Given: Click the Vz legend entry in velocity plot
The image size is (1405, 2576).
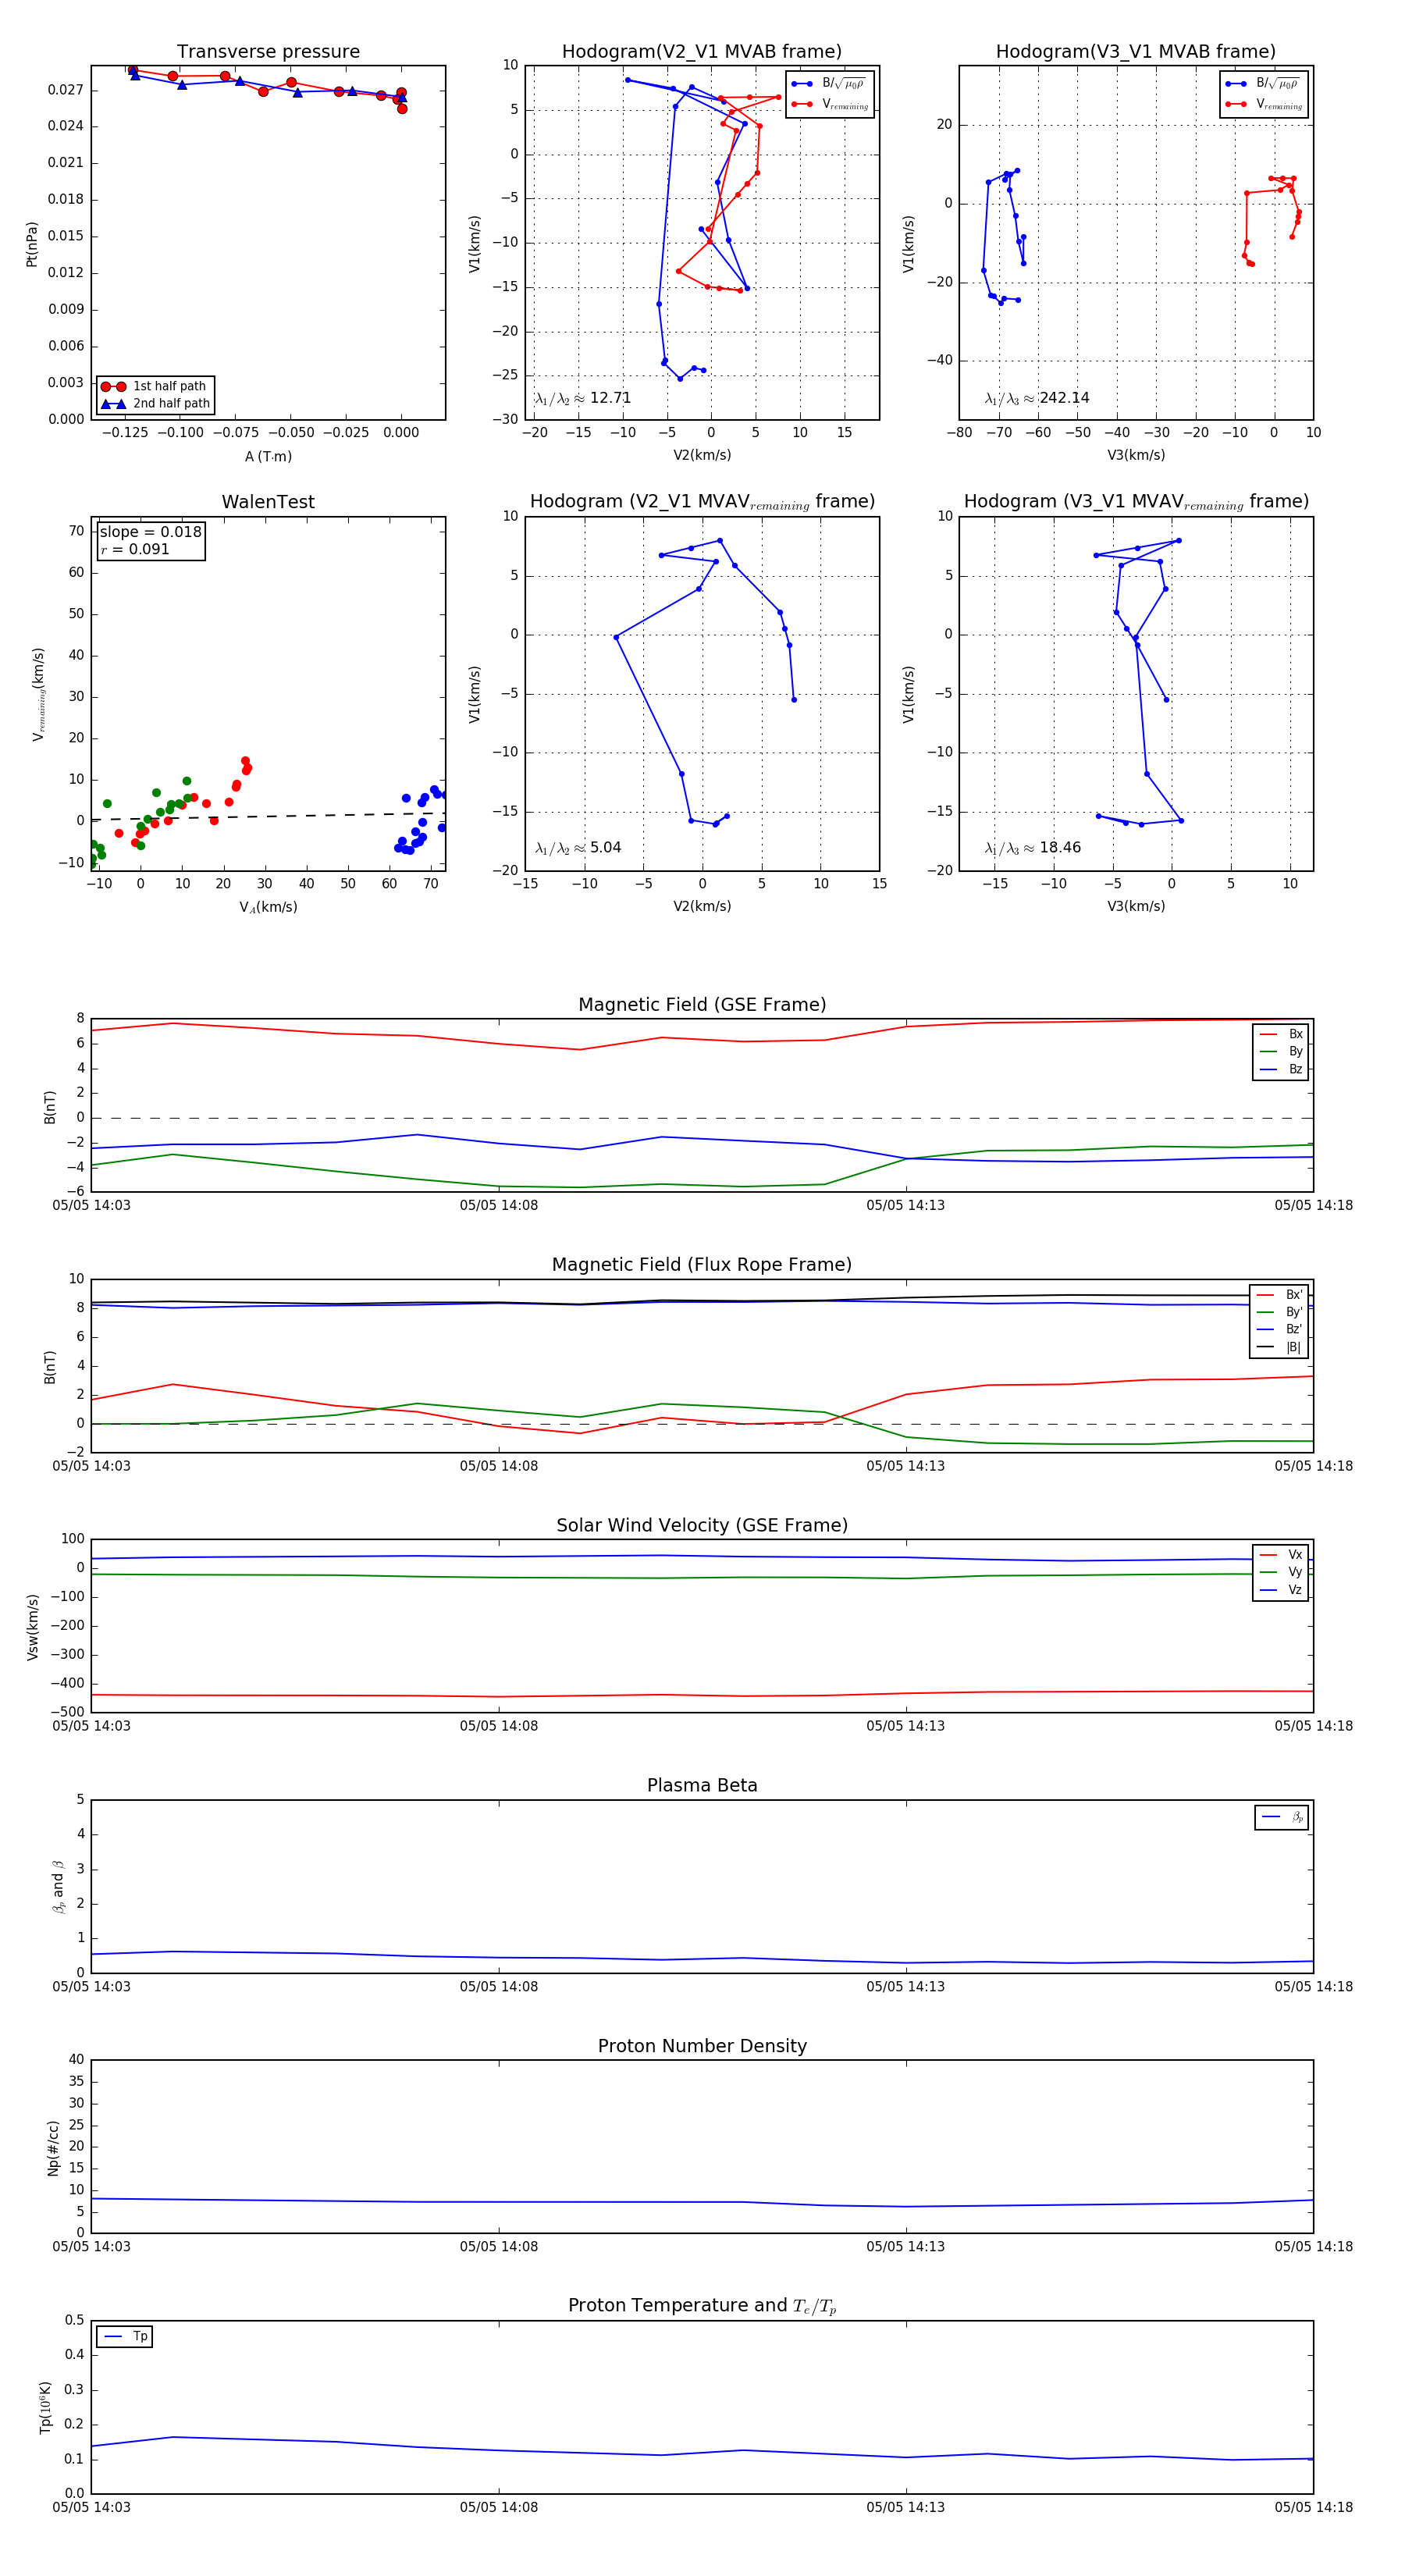Looking at the screenshot, I should [1281, 1590].
